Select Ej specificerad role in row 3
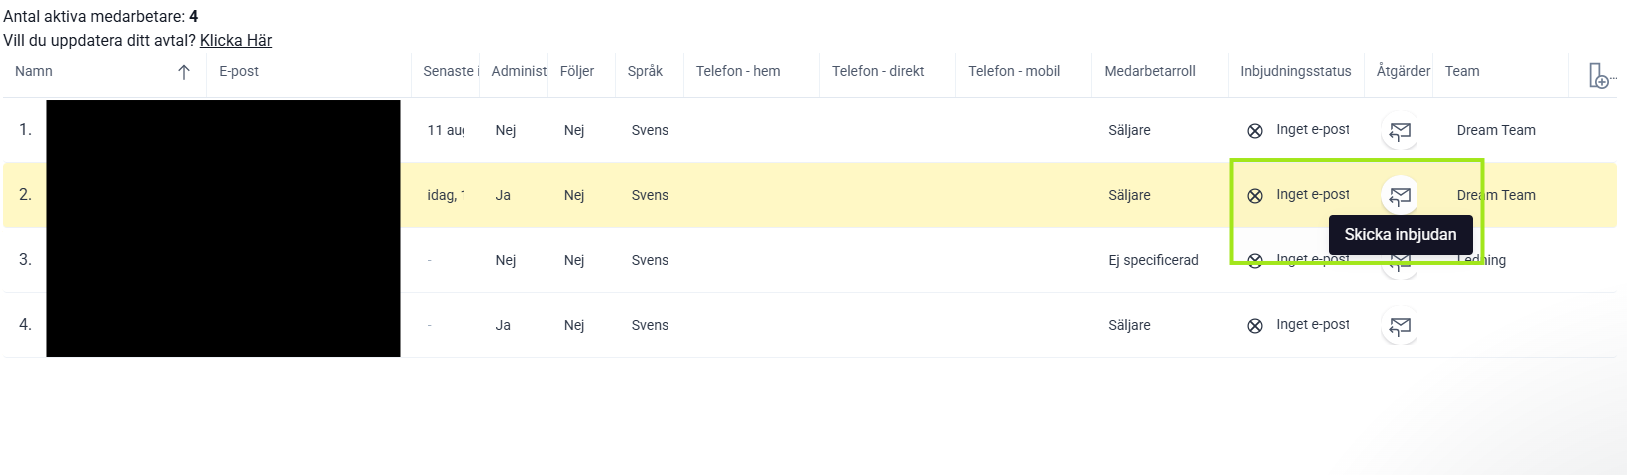The width and height of the screenshot is (1627, 475). point(1153,260)
